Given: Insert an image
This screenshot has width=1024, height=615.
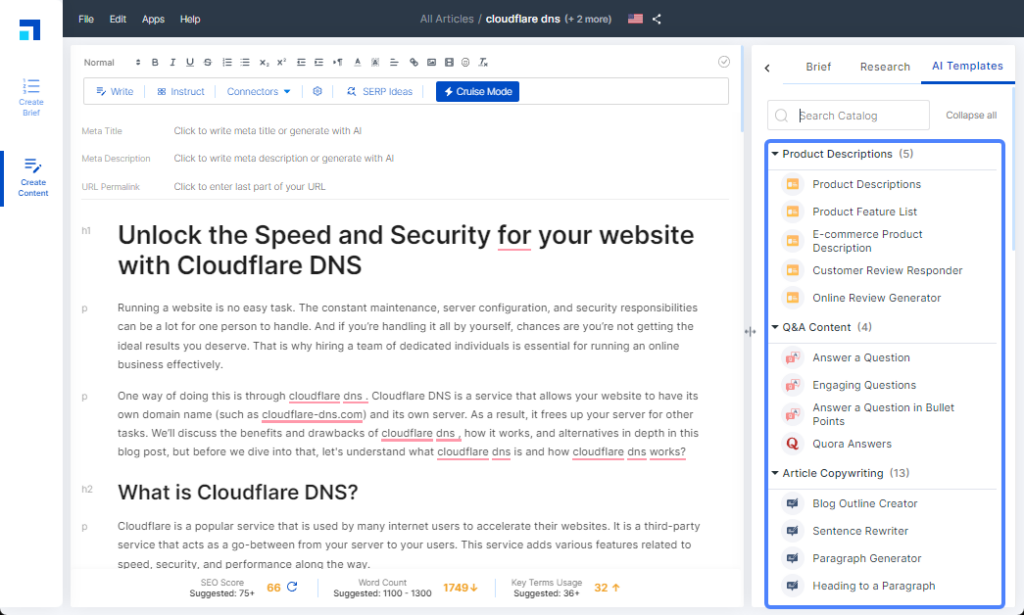Looking at the screenshot, I should [x=432, y=63].
